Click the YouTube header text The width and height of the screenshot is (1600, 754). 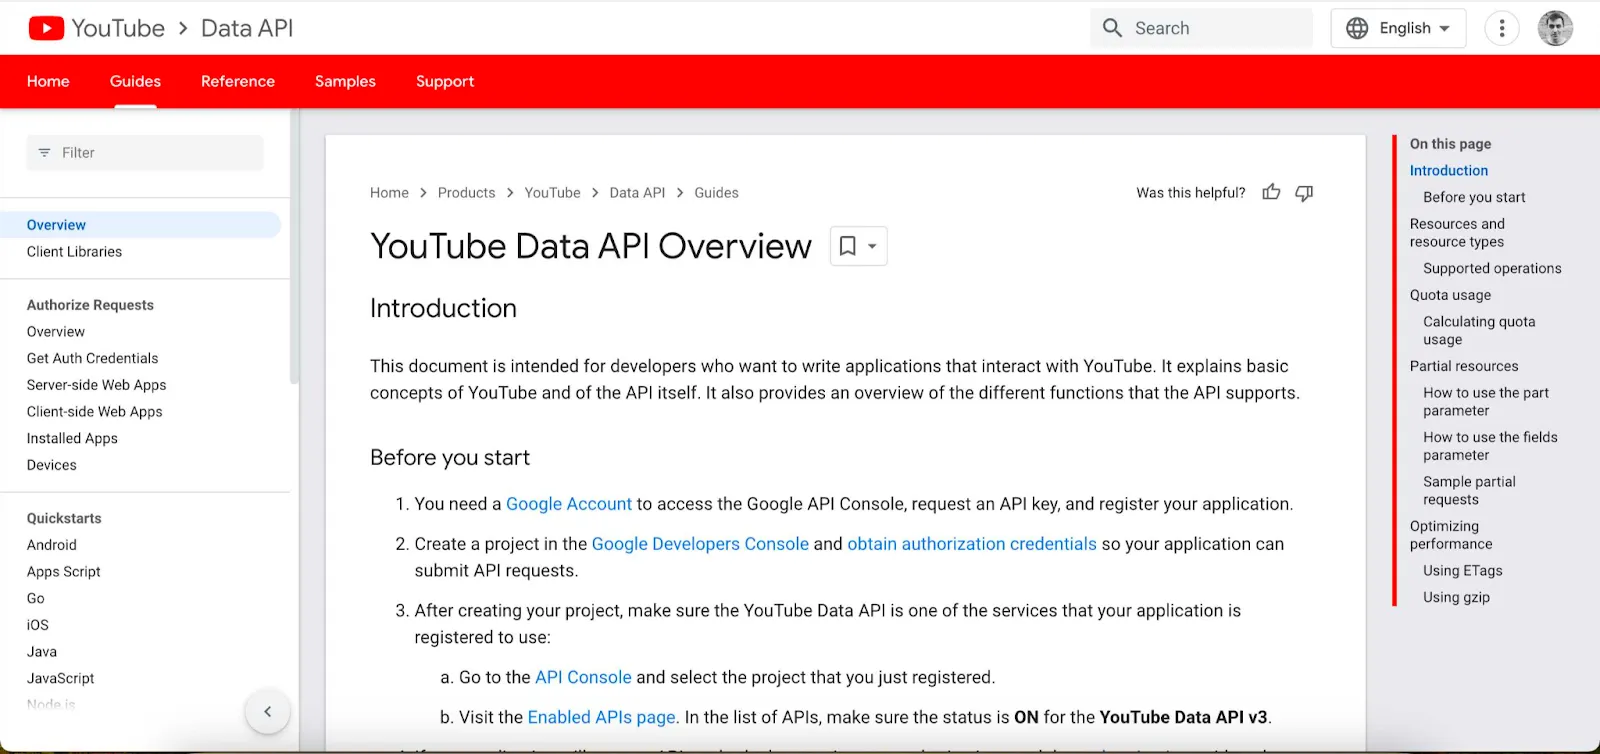click(x=118, y=28)
